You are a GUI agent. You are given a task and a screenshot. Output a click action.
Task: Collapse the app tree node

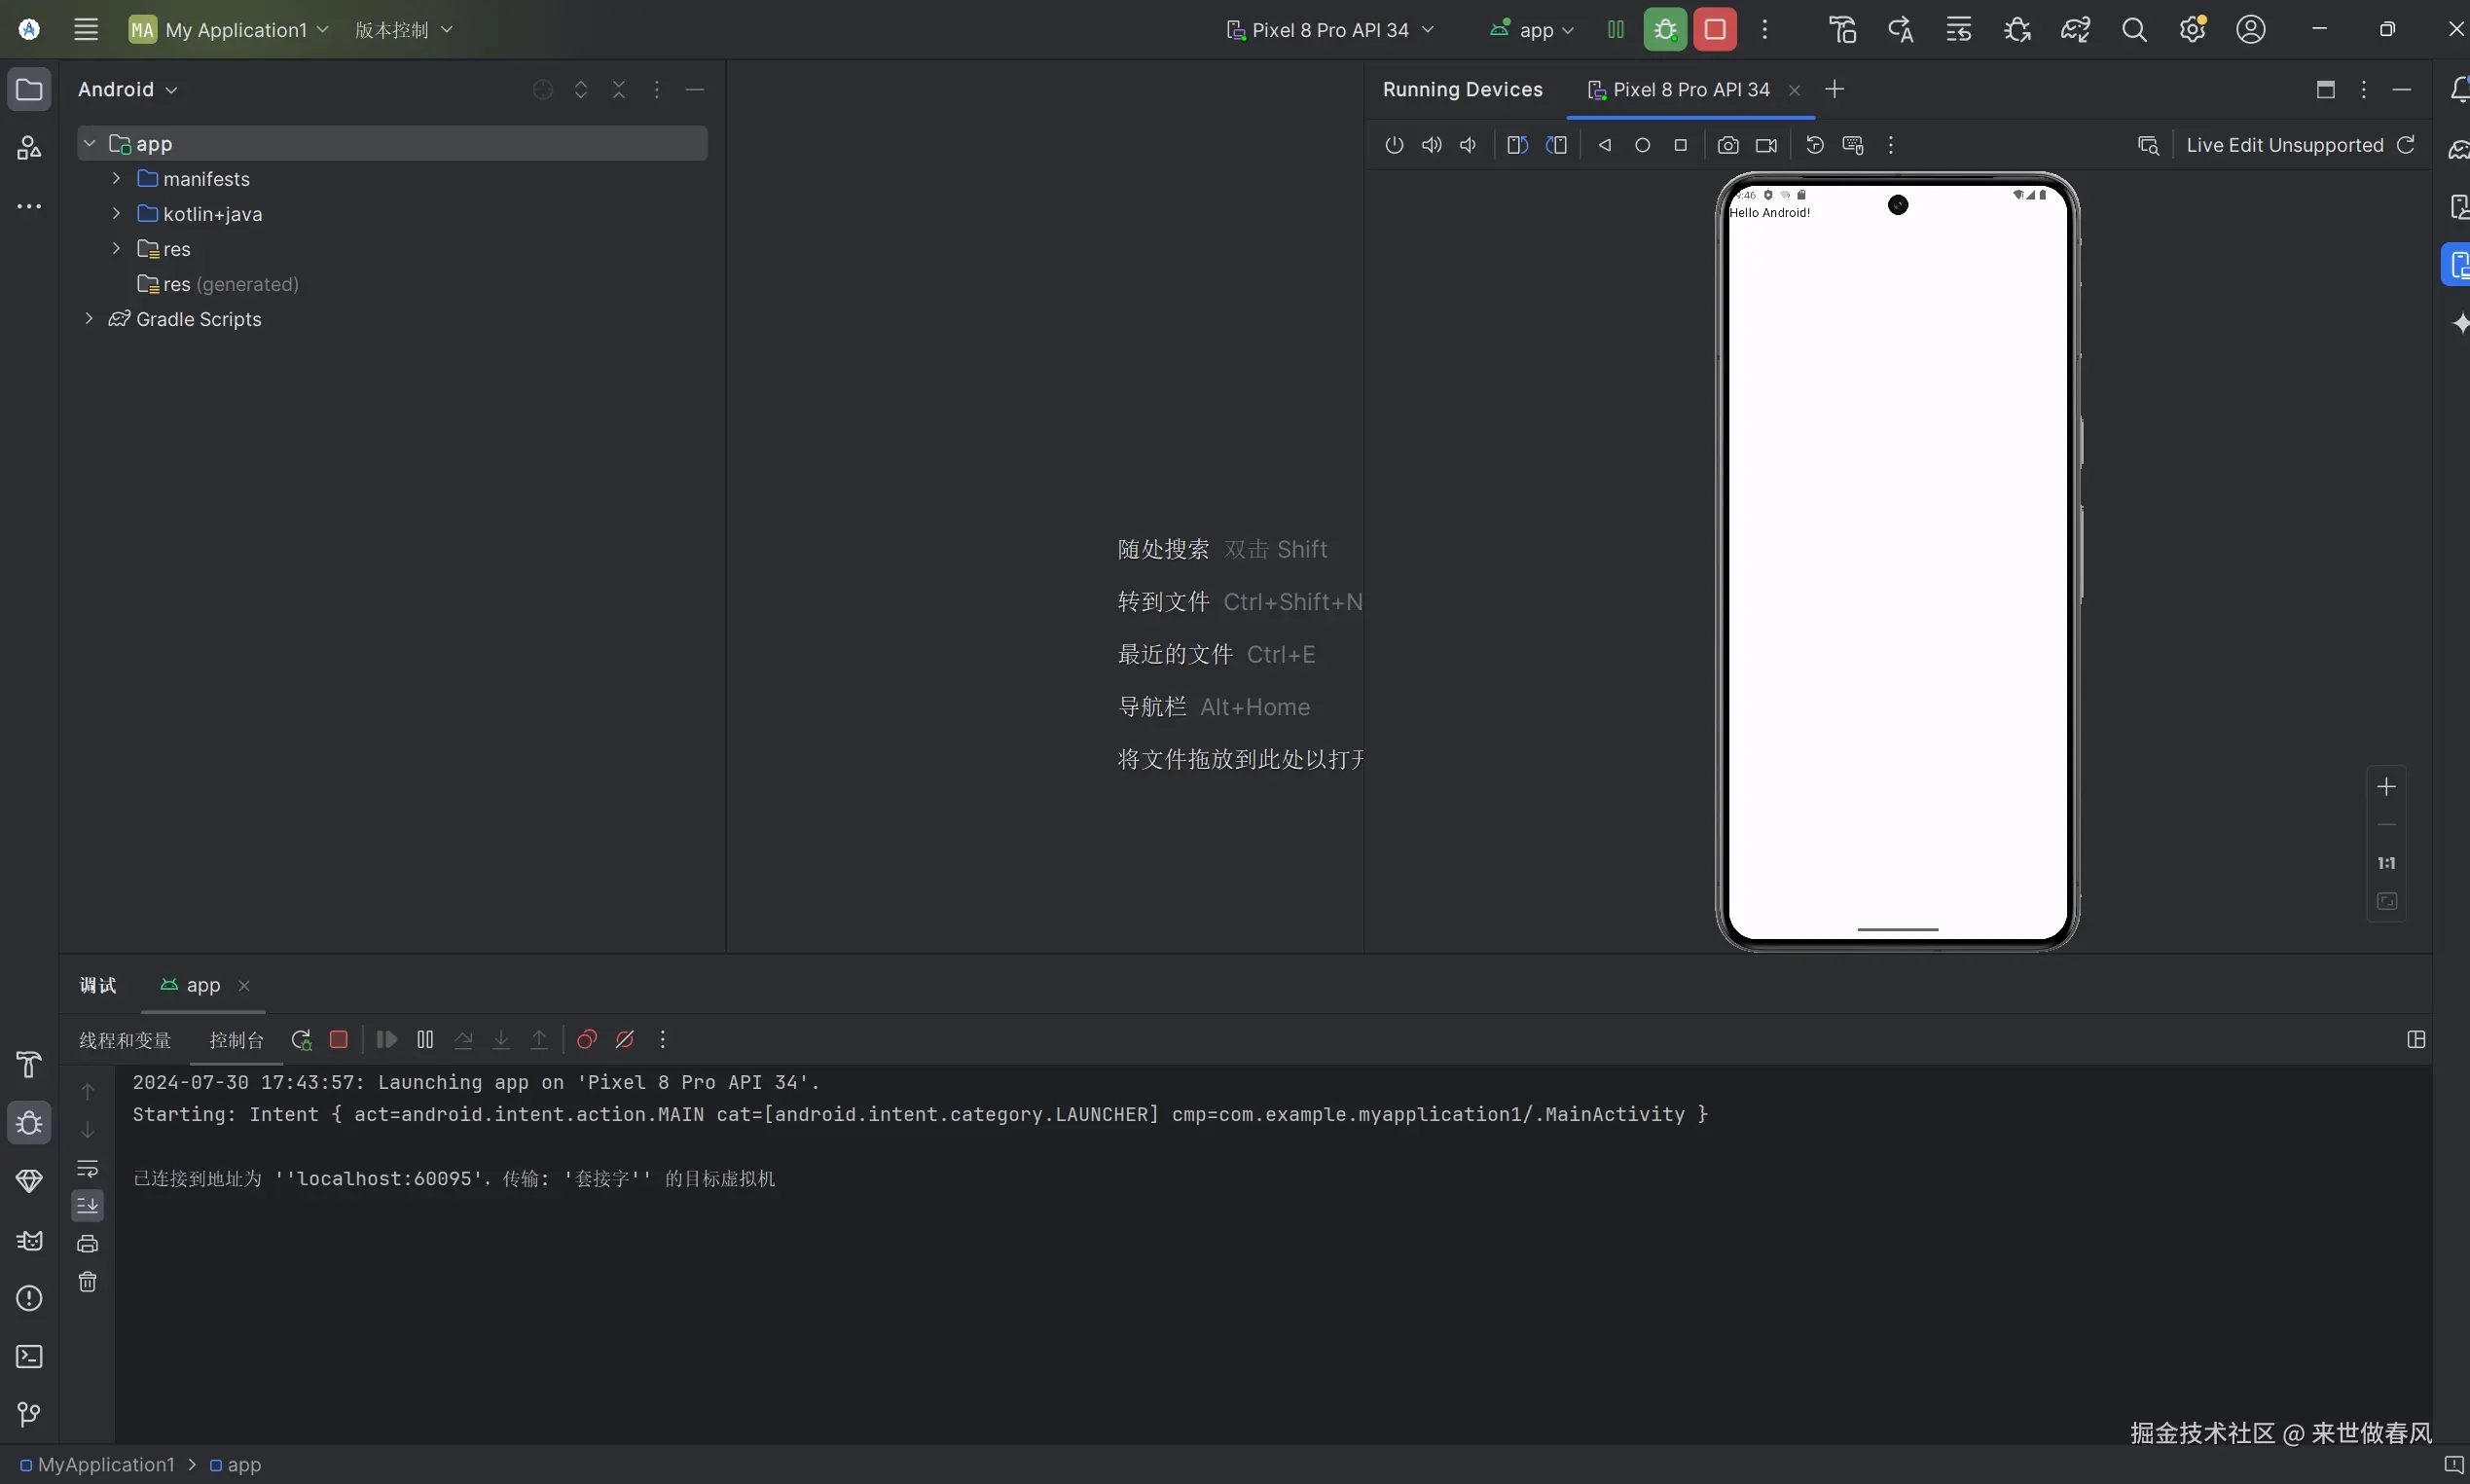89,142
